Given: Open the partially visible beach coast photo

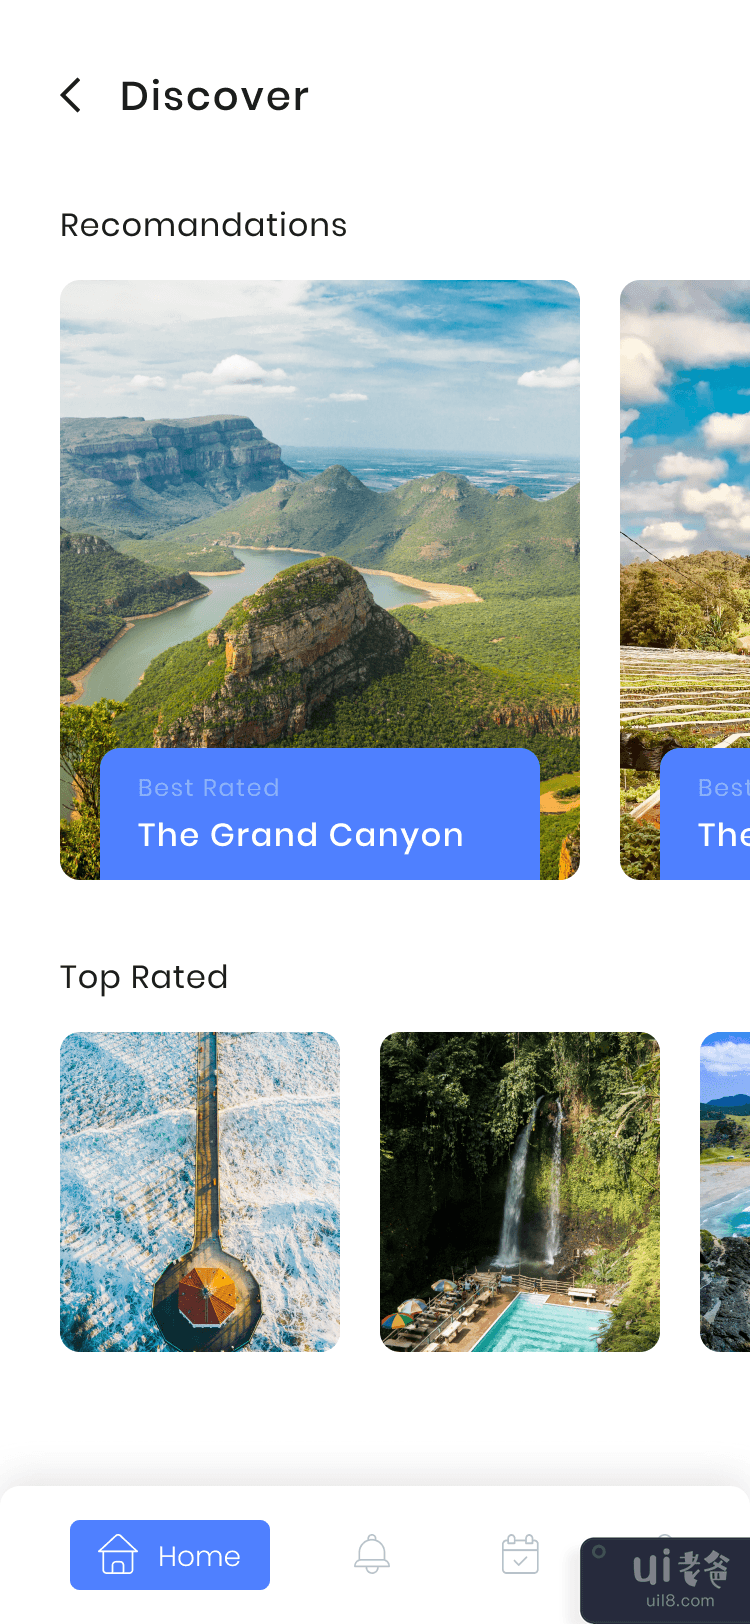Looking at the screenshot, I should (x=725, y=1192).
